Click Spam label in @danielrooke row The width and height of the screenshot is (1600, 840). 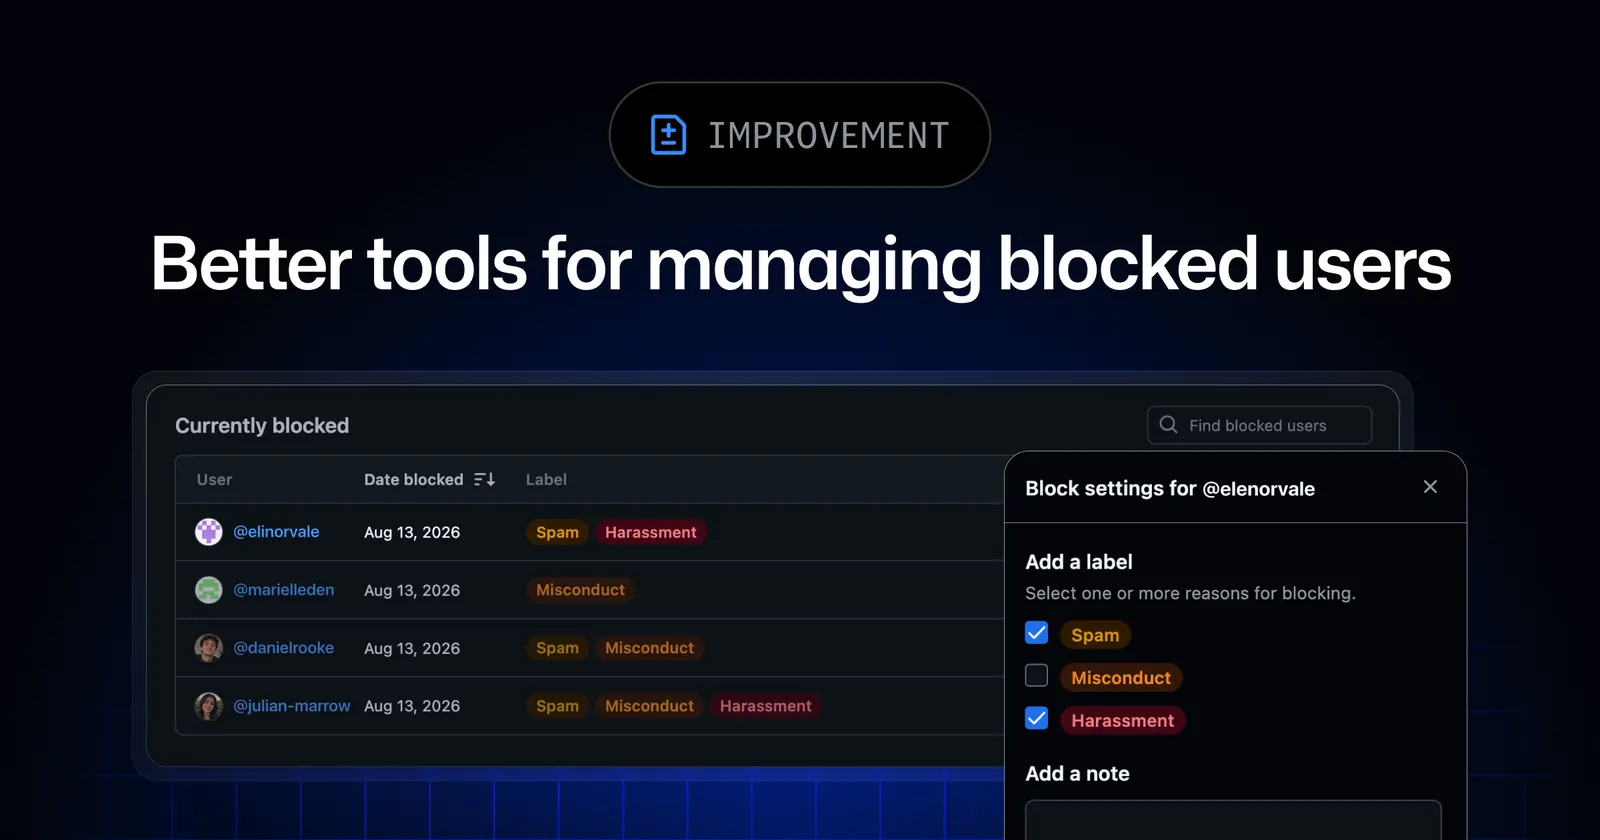[557, 648]
